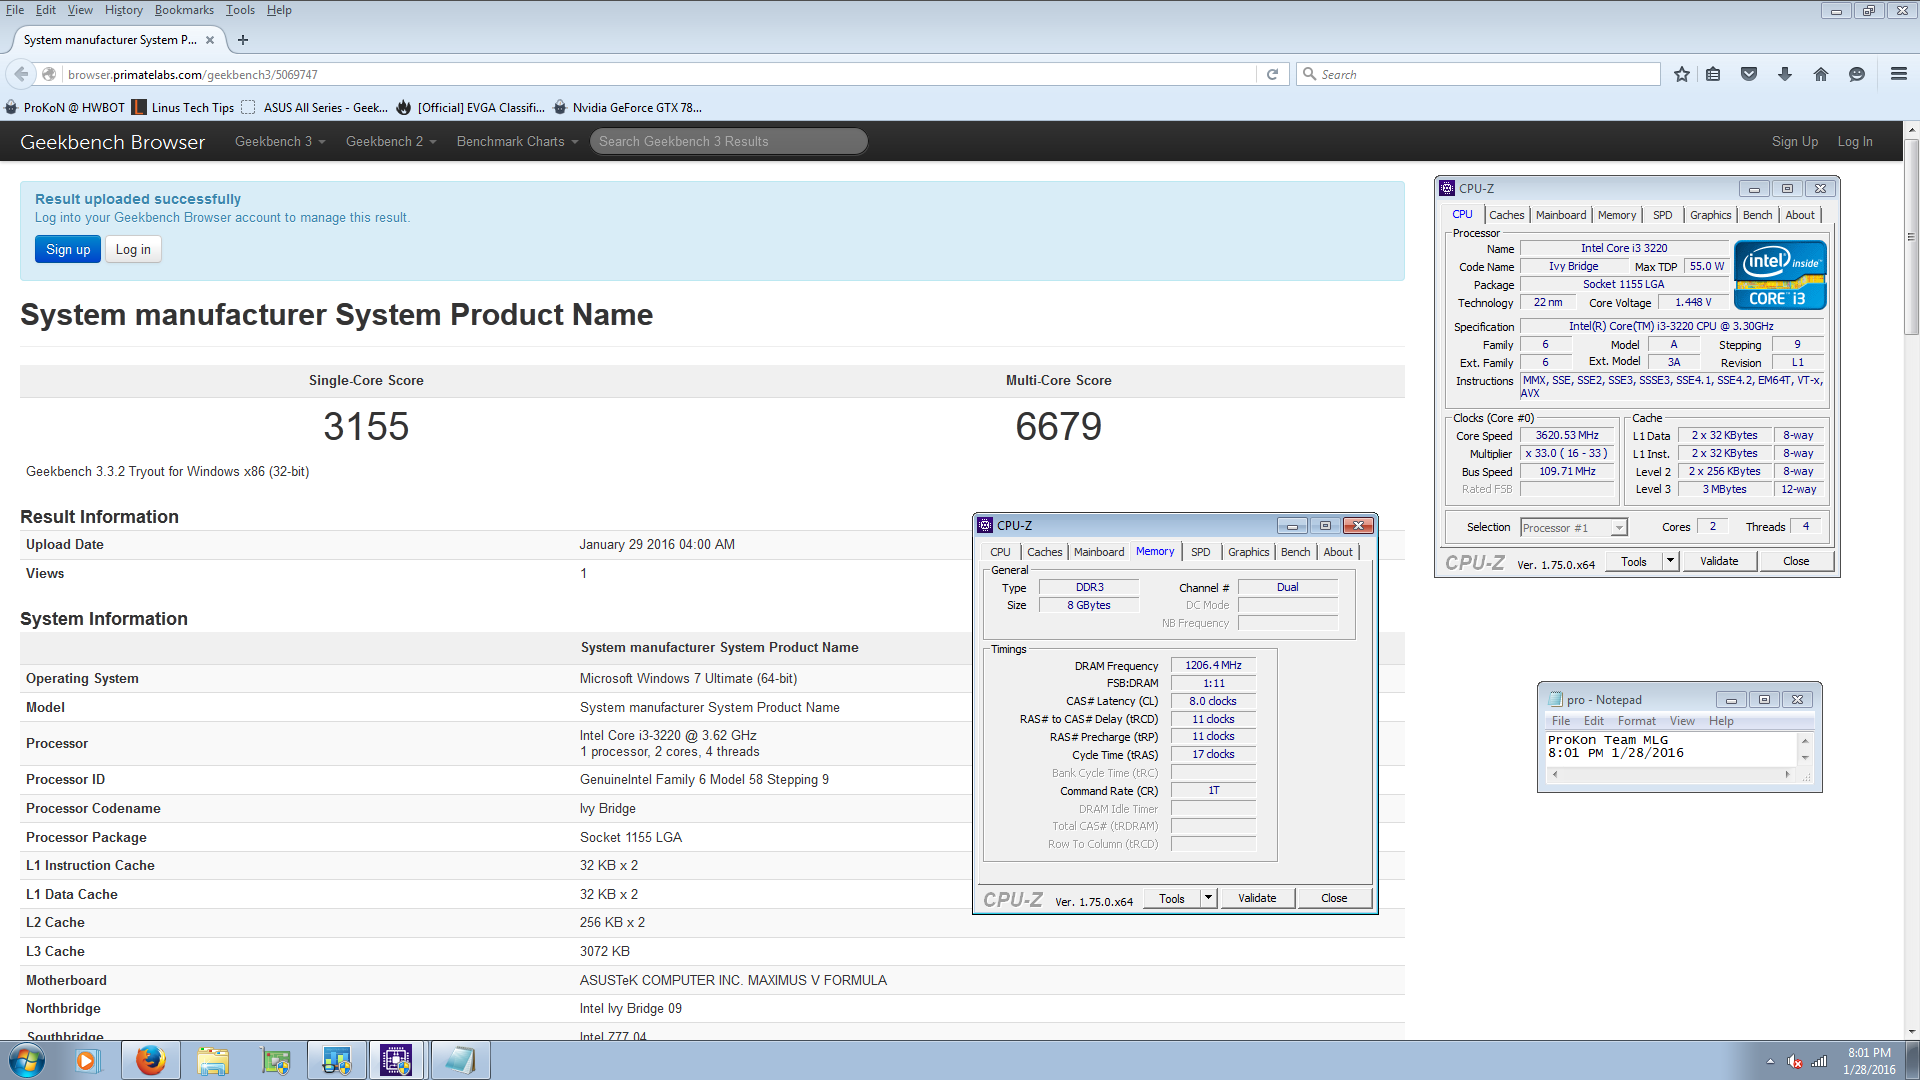
Task: Open Firefox from the taskbar
Action: click(151, 1060)
